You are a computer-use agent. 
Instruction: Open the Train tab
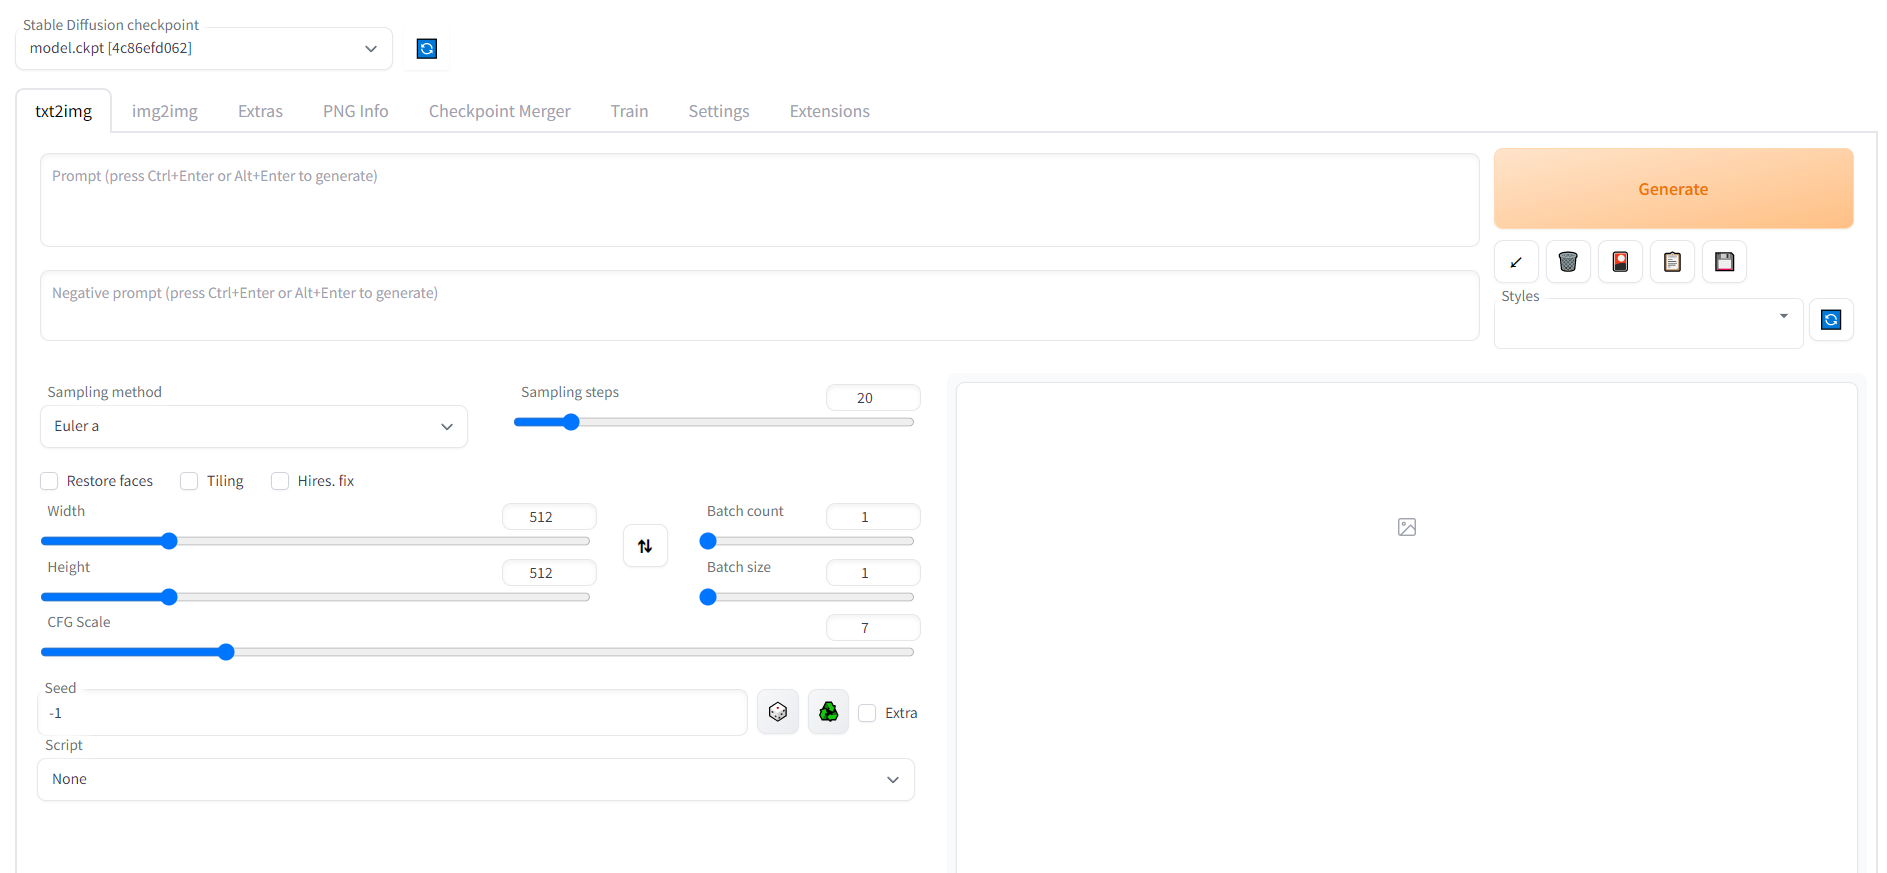[x=630, y=111]
